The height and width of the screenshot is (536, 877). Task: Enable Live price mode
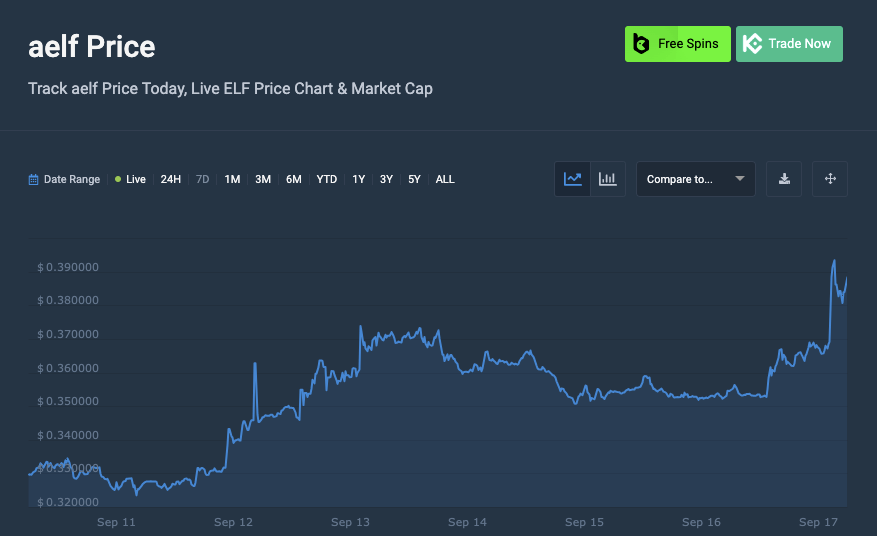(130, 180)
